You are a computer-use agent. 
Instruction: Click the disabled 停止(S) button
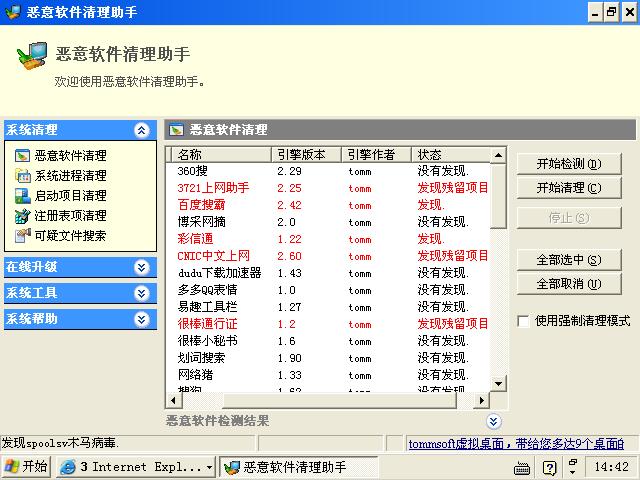pos(569,218)
